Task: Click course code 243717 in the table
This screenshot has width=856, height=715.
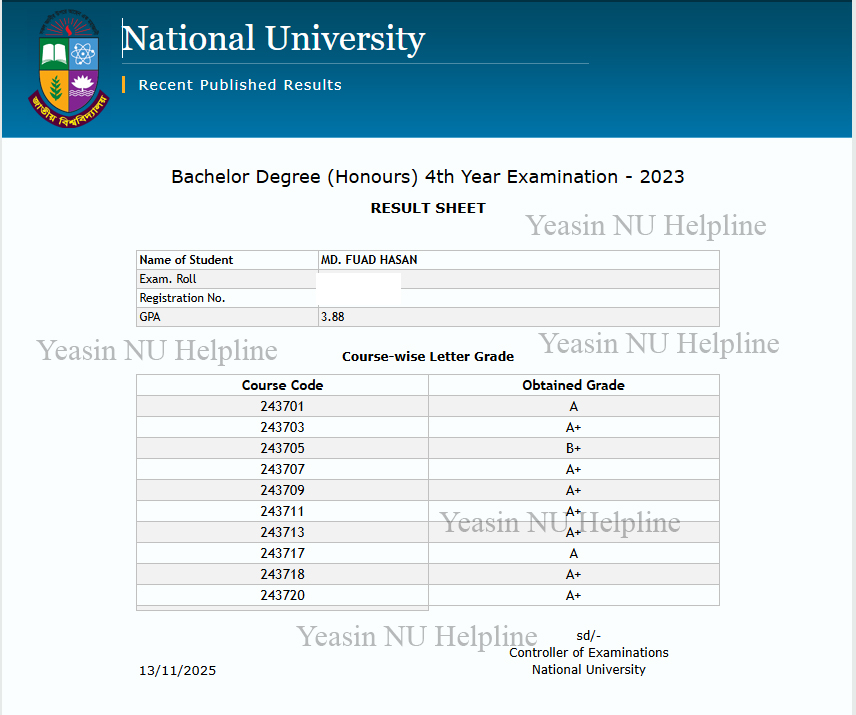Action: click(x=282, y=554)
